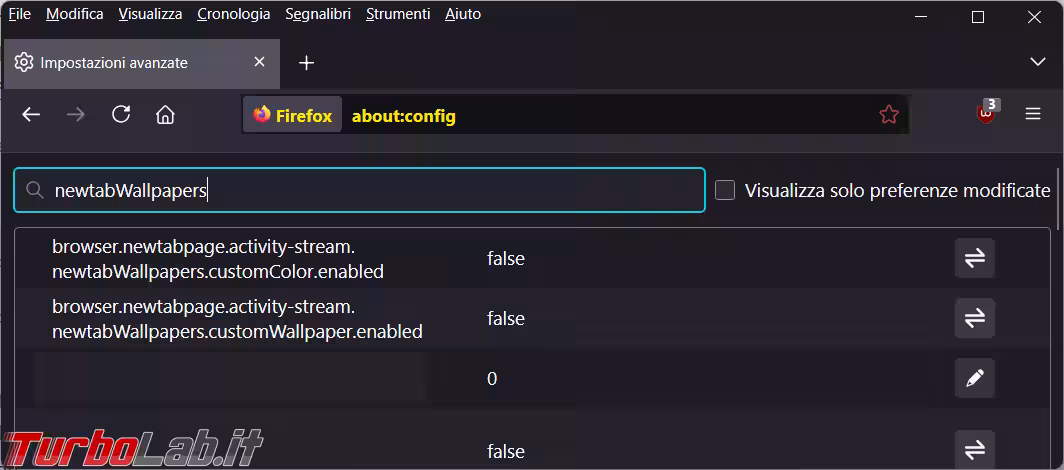Click the Firefox identity box button
The width and height of the screenshot is (1064, 470).
292,115
